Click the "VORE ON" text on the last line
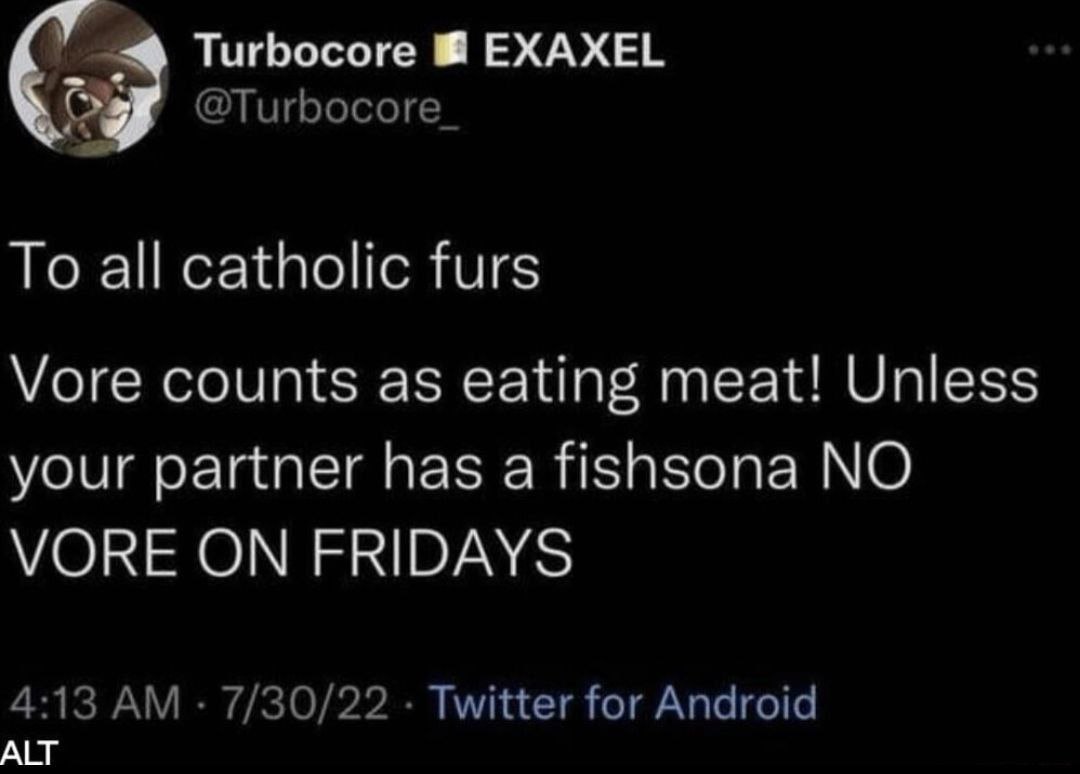Image resolution: width=1080 pixels, height=774 pixels. (155, 551)
